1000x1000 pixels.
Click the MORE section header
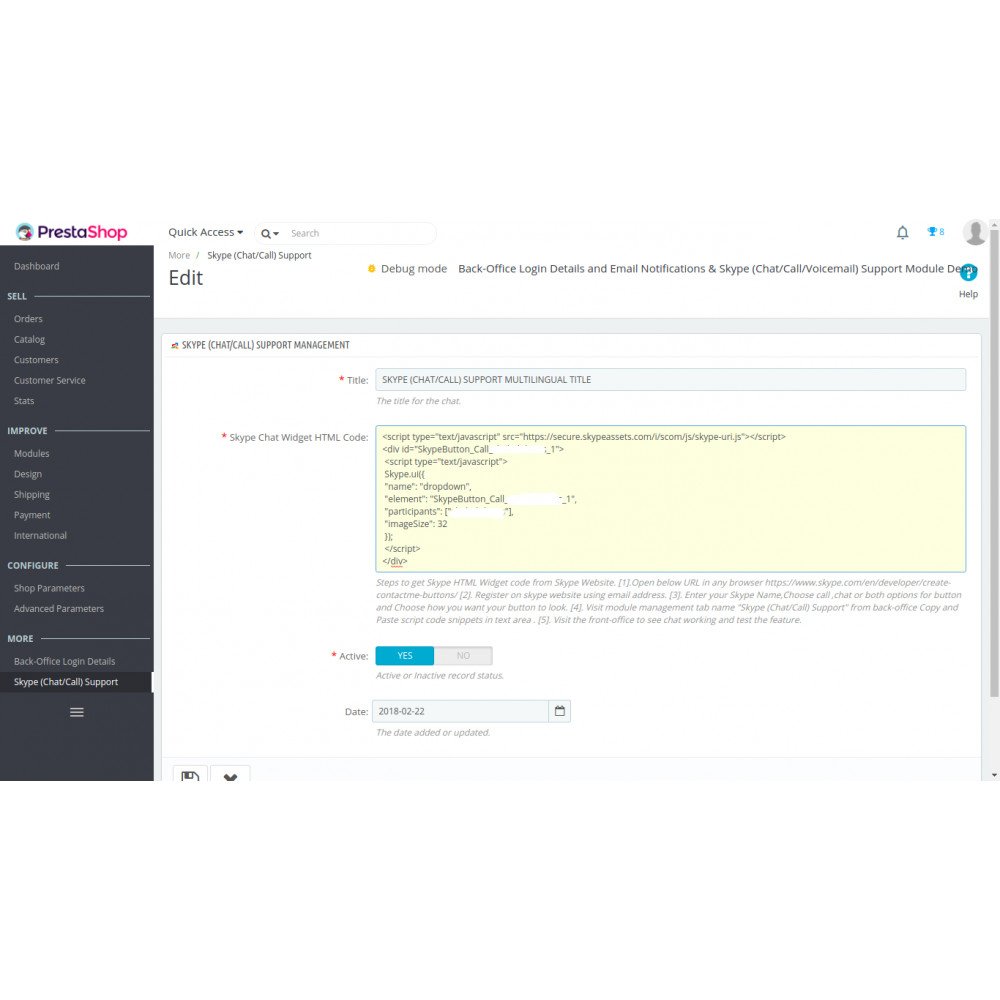pyautogui.click(x=20, y=638)
